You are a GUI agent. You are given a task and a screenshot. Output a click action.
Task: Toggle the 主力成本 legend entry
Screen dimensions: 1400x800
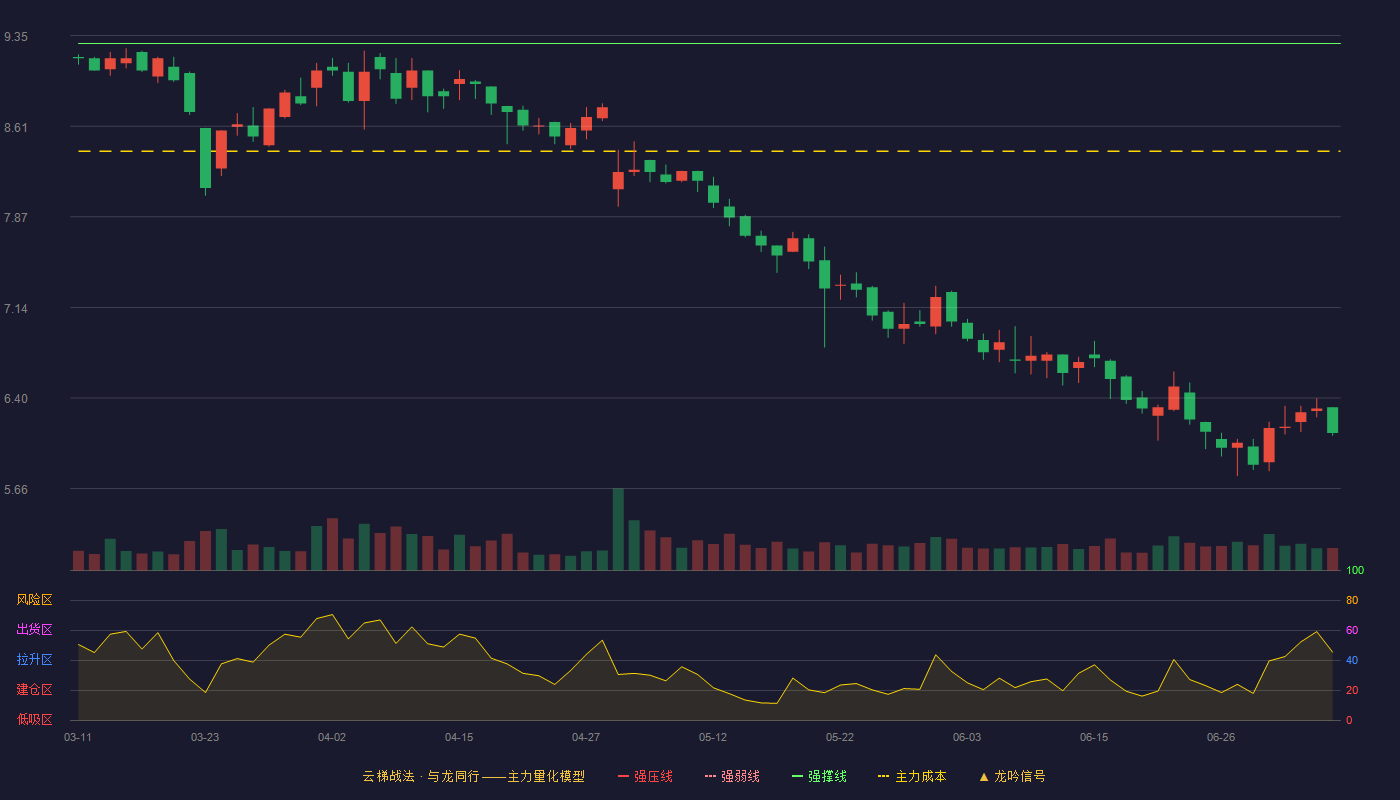912,776
